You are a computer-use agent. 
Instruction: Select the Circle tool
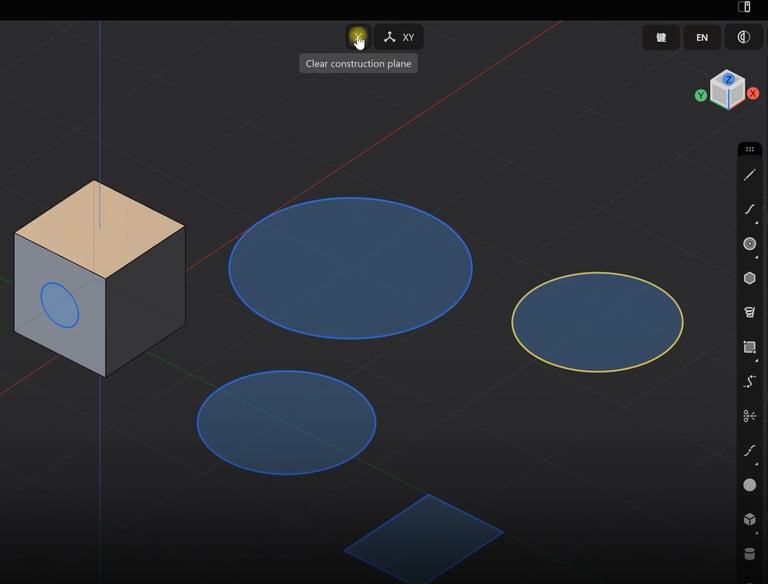tap(749, 243)
